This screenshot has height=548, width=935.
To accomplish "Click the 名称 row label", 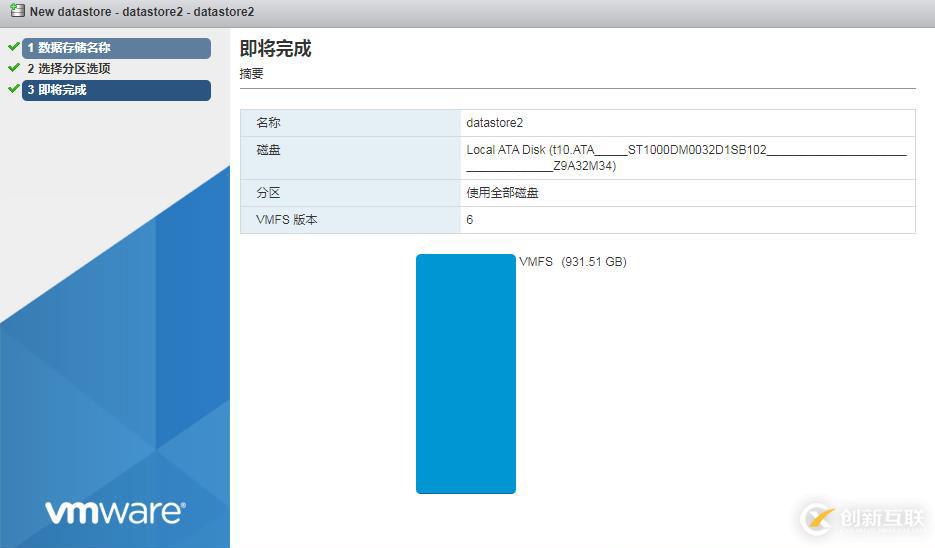I will [268, 123].
